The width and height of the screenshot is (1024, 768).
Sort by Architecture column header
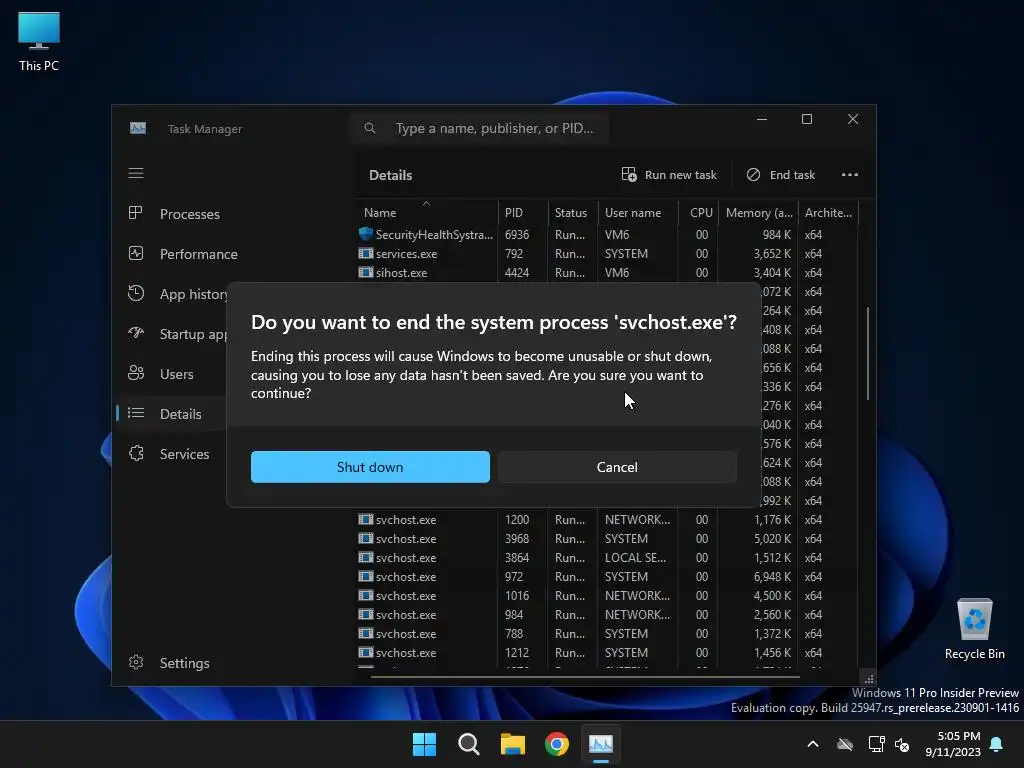pos(829,213)
